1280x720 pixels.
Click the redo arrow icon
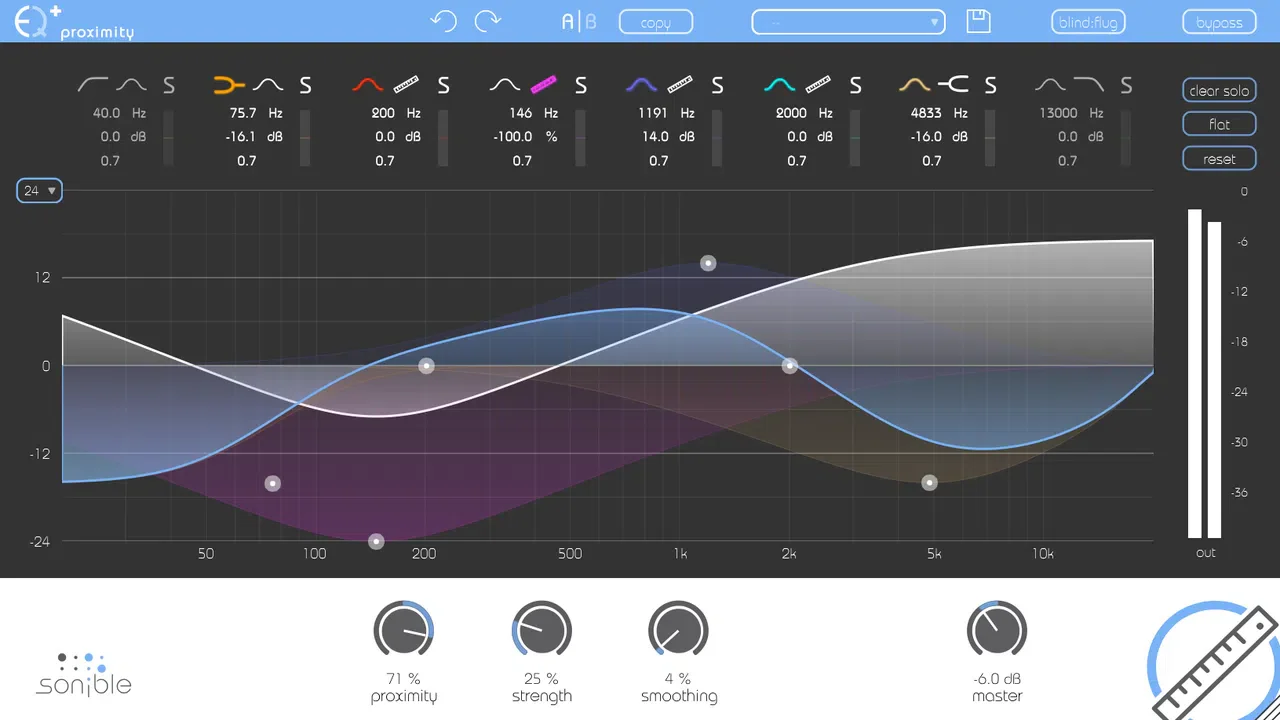(488, 21)
